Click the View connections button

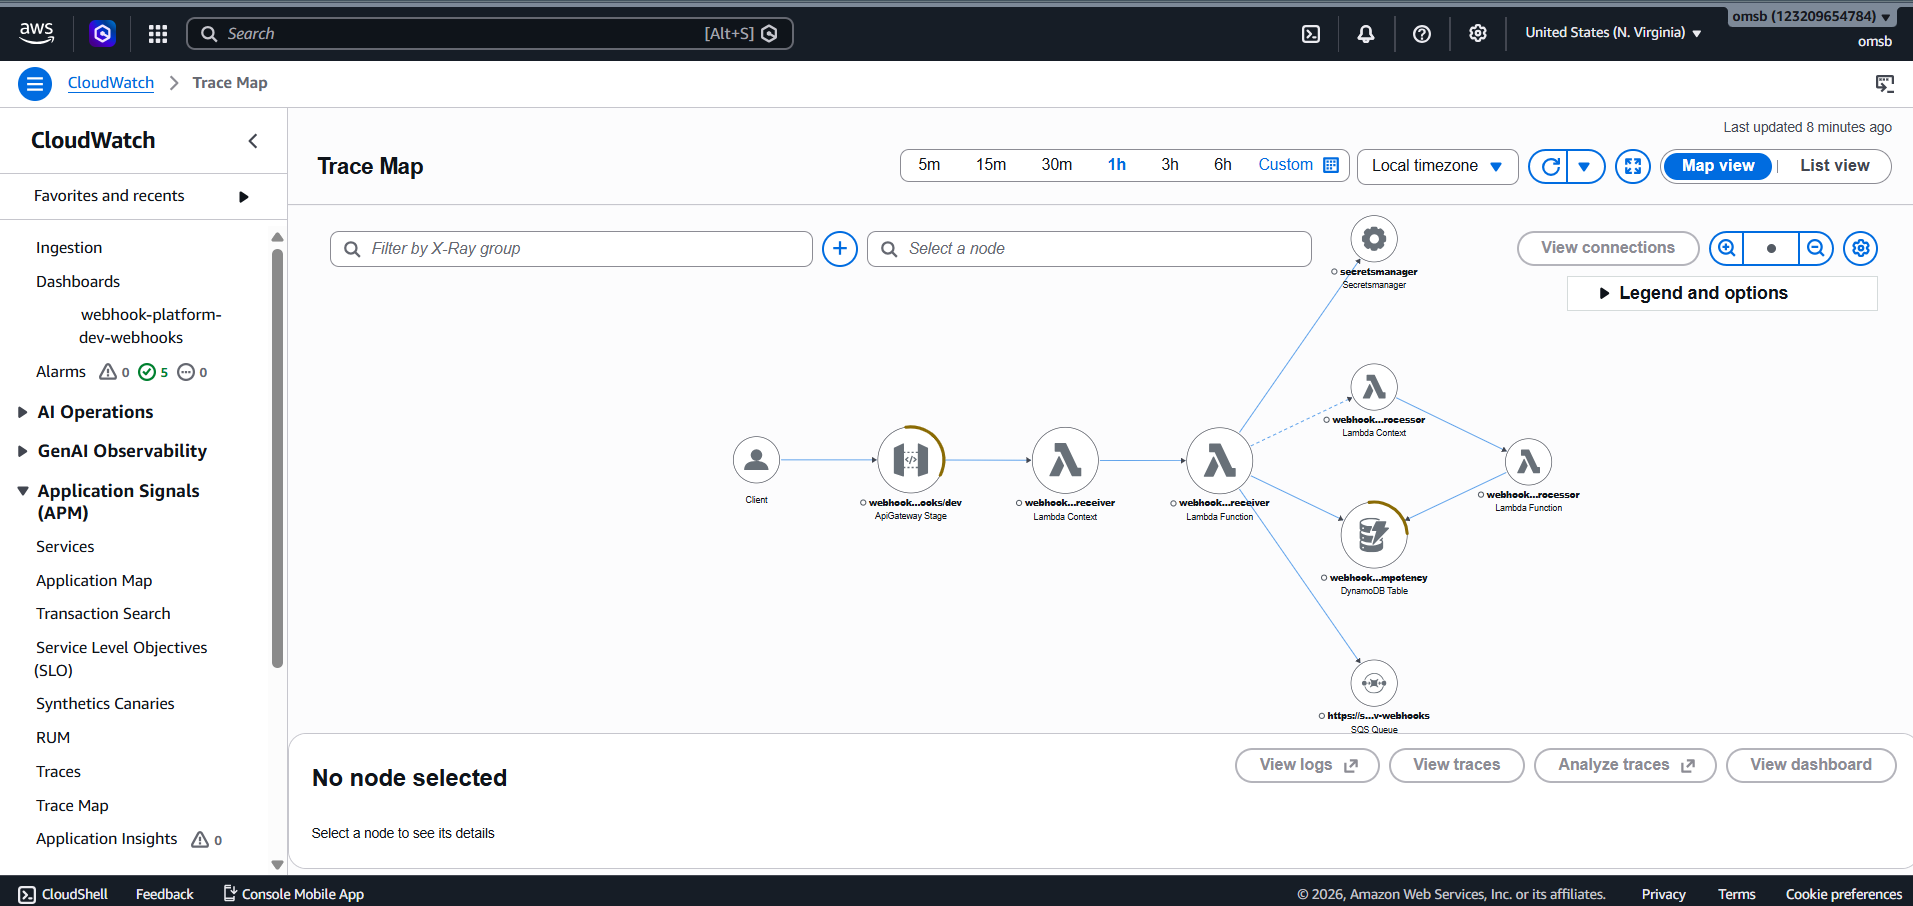pyautogui.click(x=1608, y=248)
